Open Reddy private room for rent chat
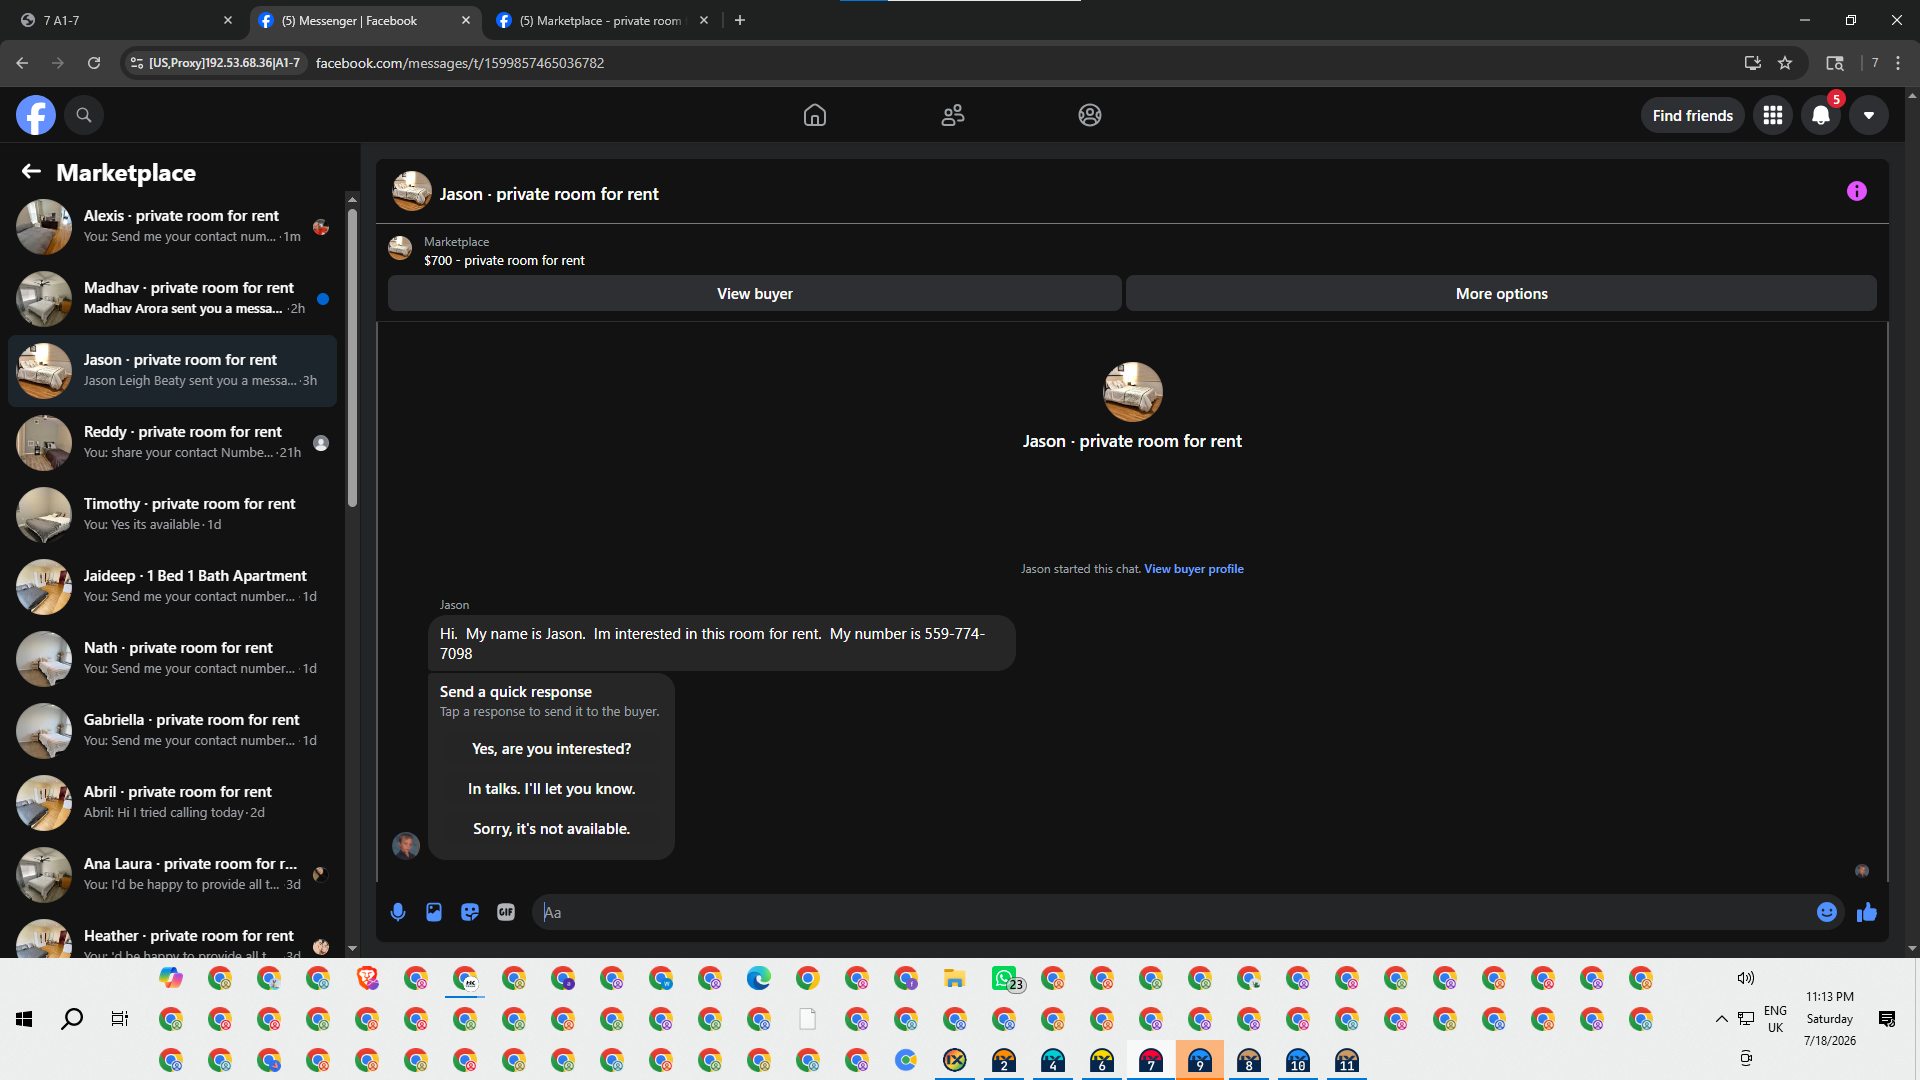This screenshot has width=1920, height=1080. 172,443
